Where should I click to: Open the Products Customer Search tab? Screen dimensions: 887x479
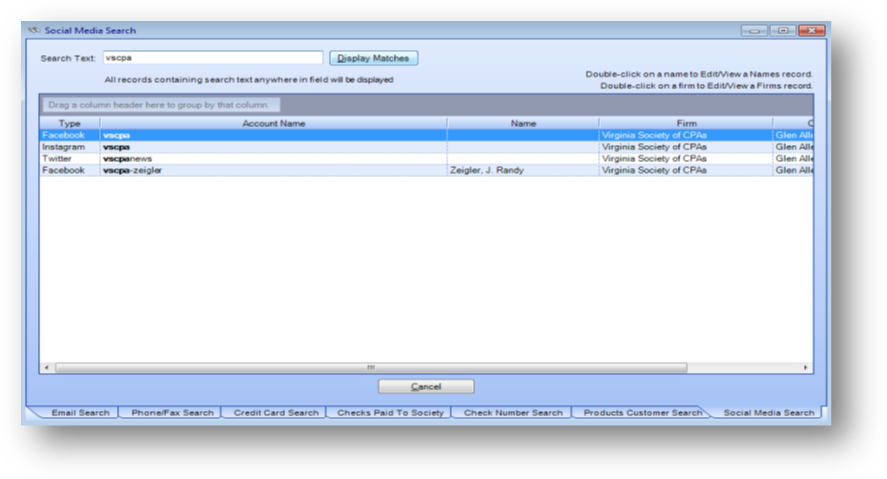643,413
